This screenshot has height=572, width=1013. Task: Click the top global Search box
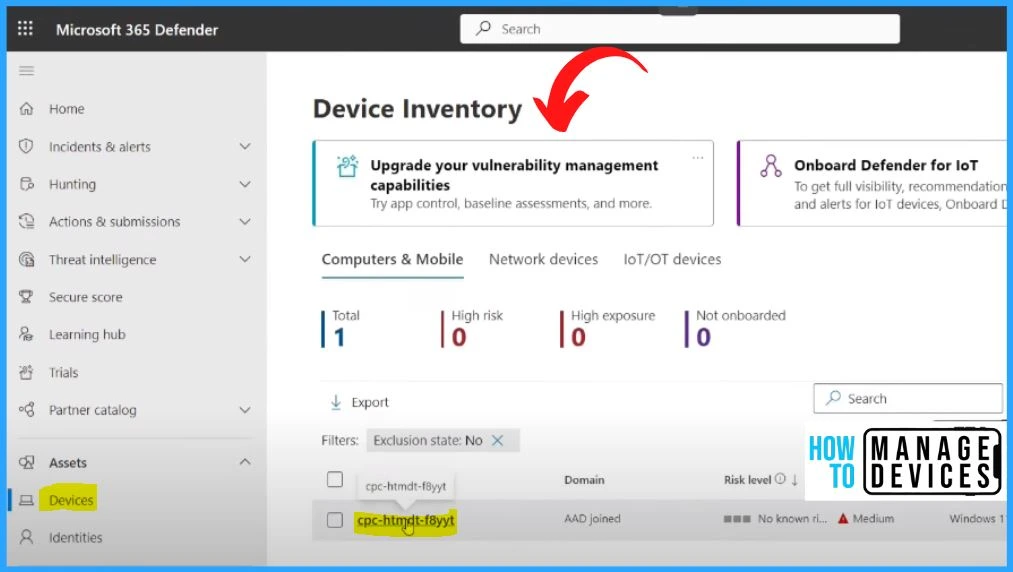click(680, 29)
